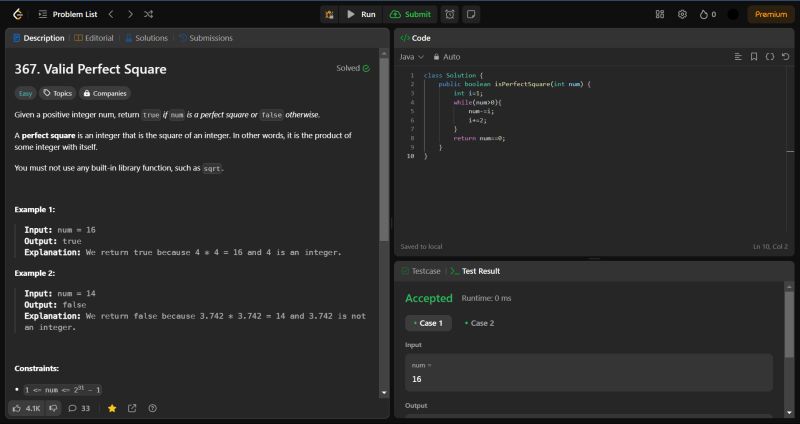Toggle the thumbs up like button
This screenshot has width=800, height=424.
(x=25, y=408)
